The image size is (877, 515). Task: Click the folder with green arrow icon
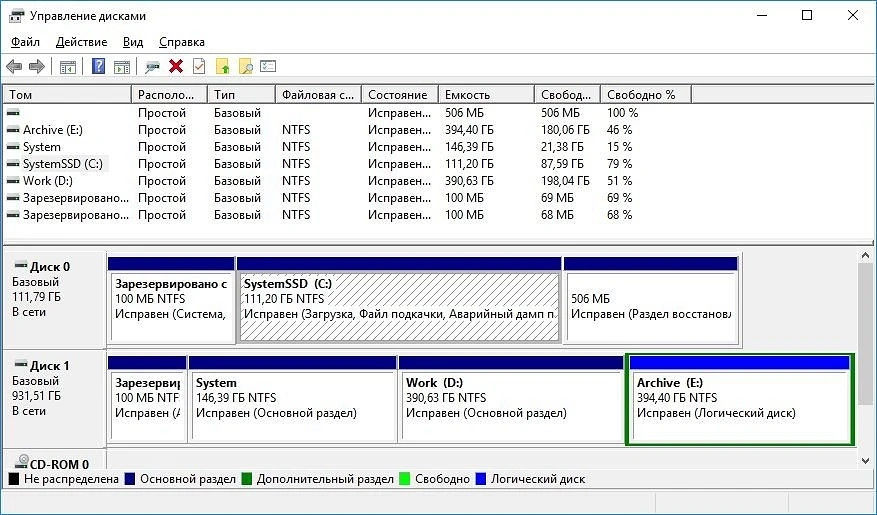pos(223,67)
